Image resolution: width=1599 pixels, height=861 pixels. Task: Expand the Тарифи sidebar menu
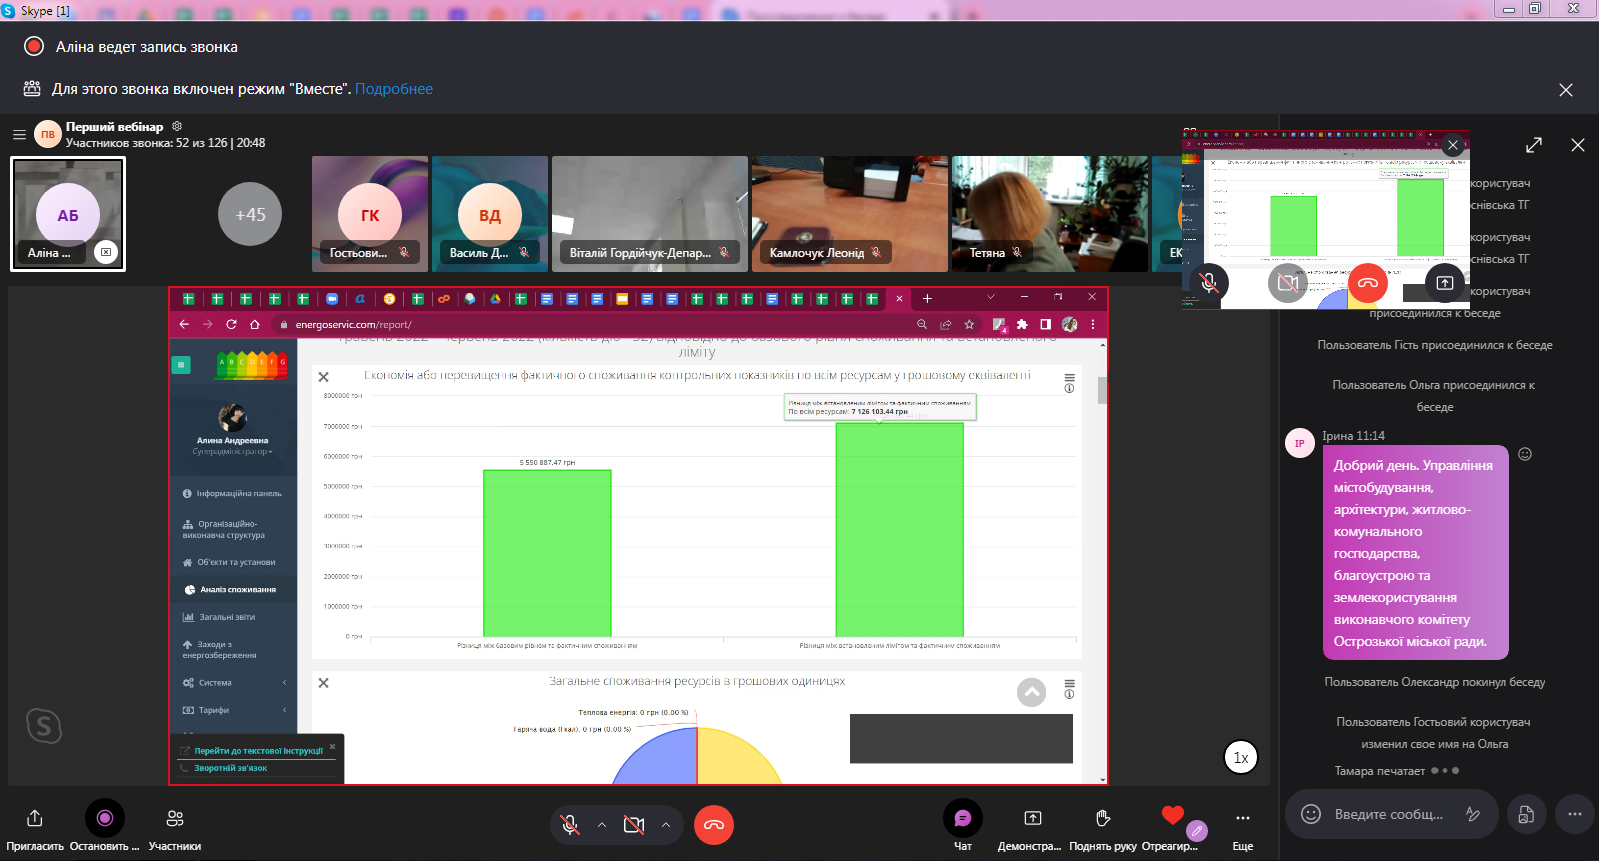point(234,710)
